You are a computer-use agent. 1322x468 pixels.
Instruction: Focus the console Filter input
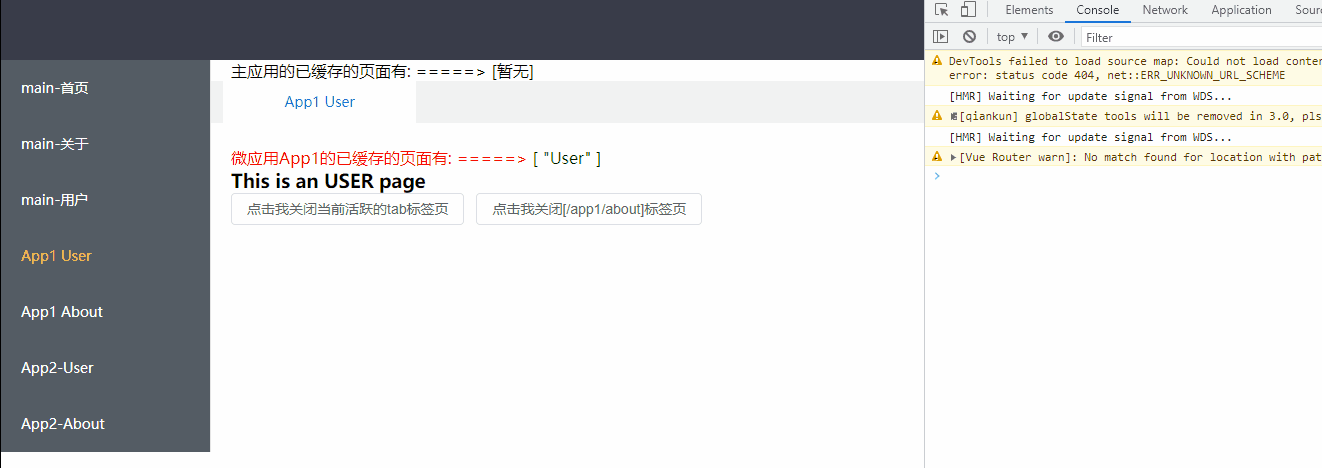[1201, 37]
